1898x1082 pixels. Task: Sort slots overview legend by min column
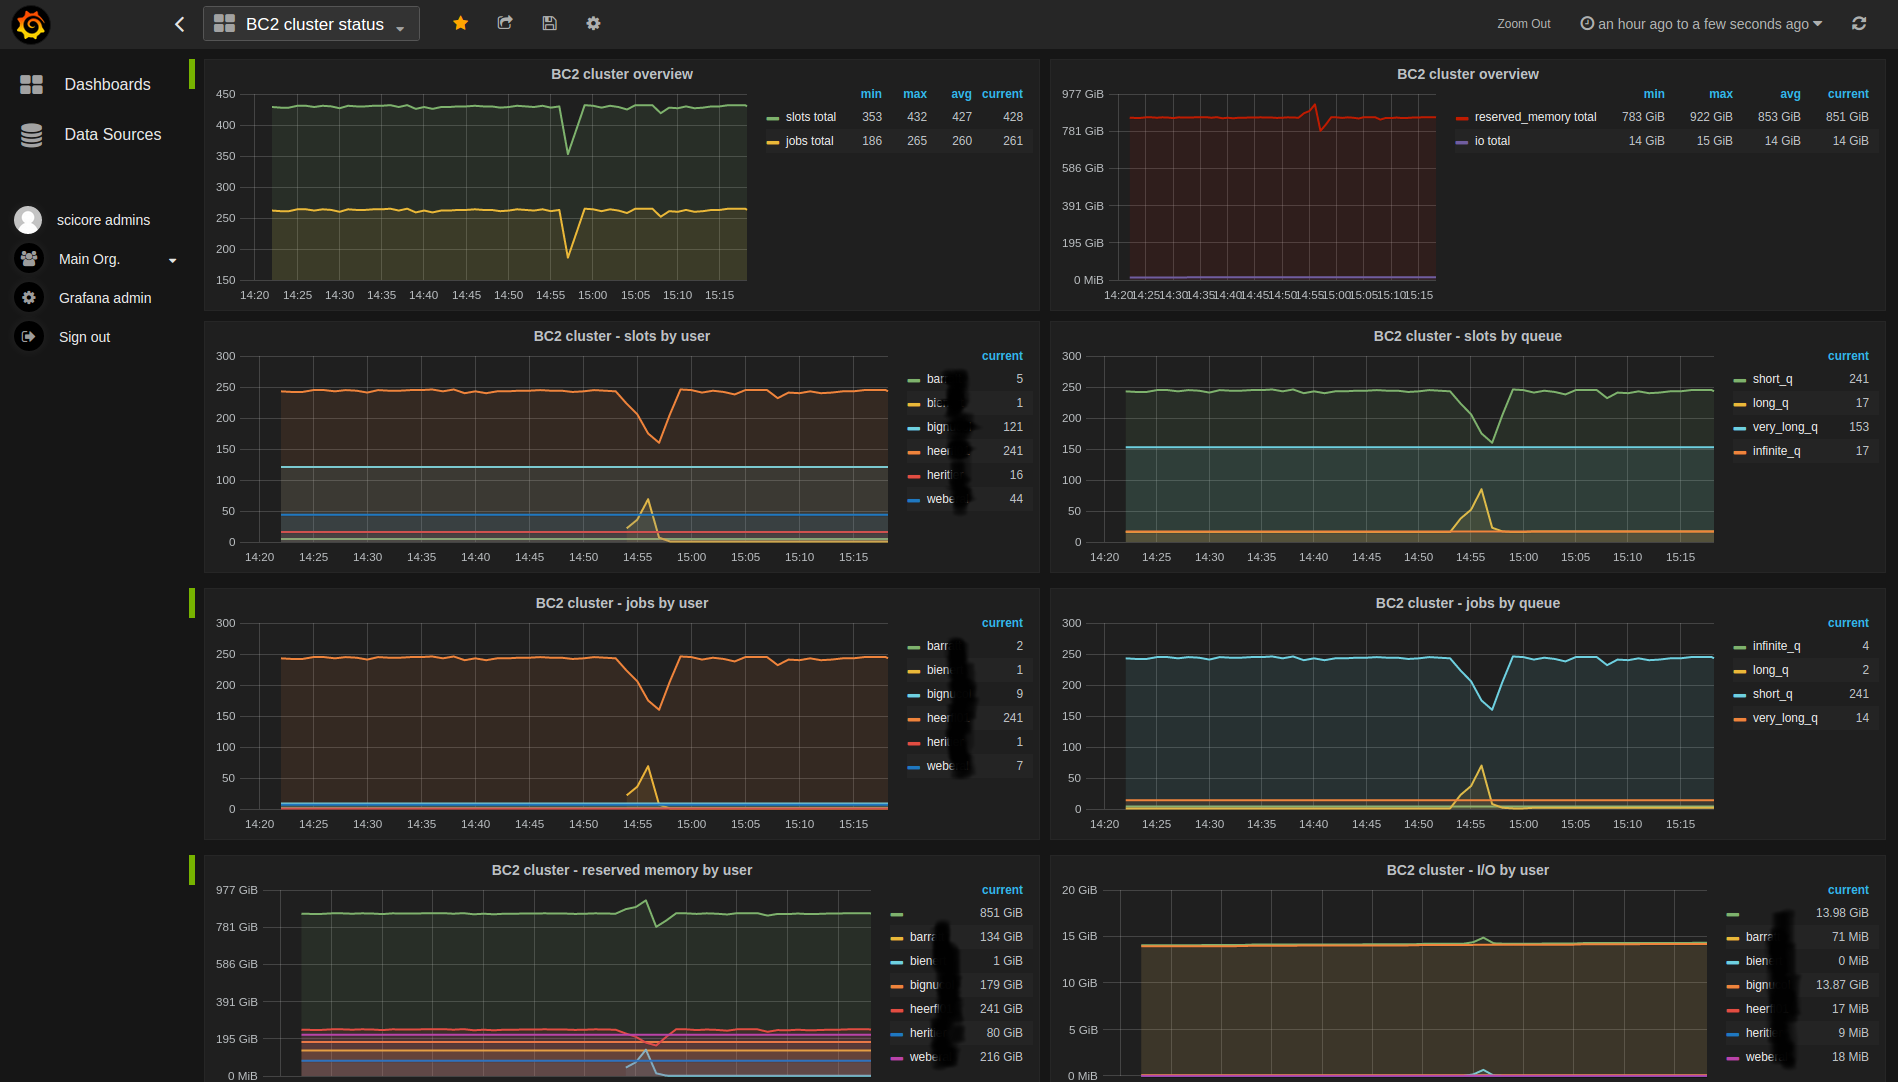871,94
